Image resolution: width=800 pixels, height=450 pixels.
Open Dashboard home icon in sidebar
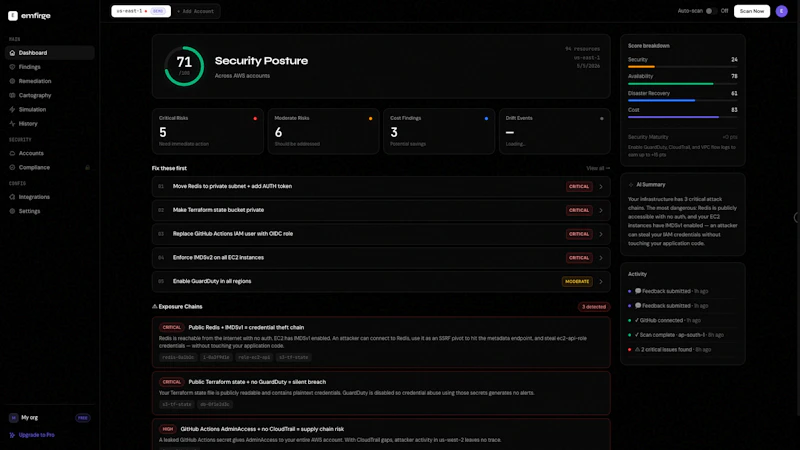click(x=12, y=53)
